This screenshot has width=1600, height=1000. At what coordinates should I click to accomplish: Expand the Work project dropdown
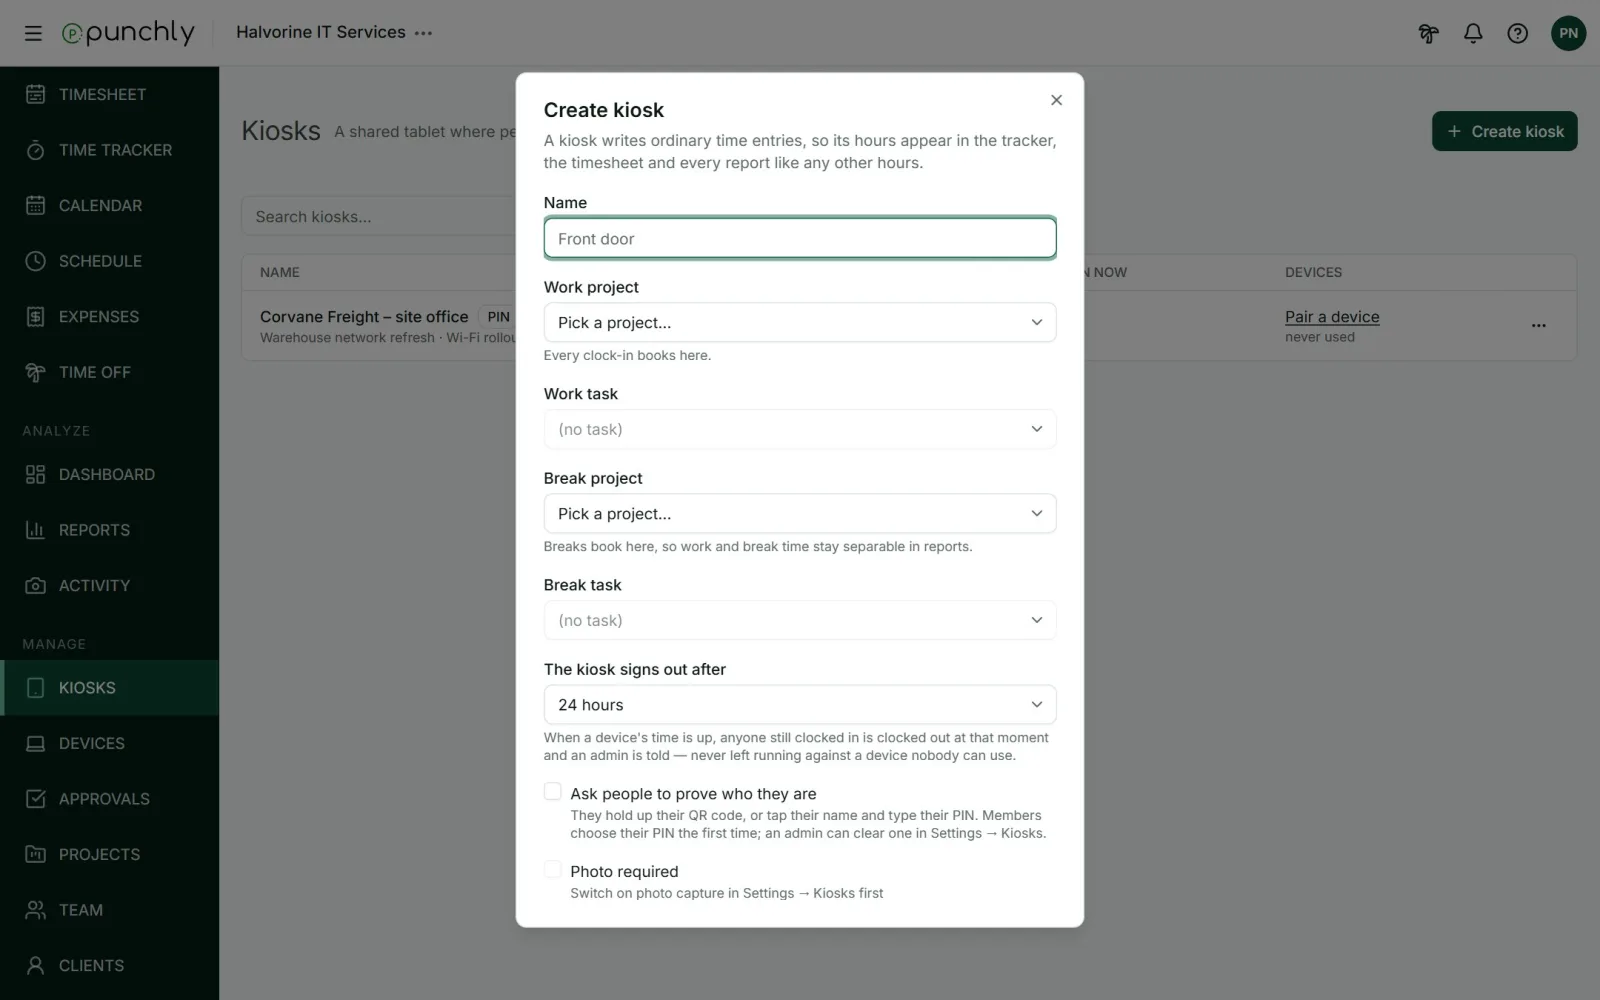coord(800,322)
